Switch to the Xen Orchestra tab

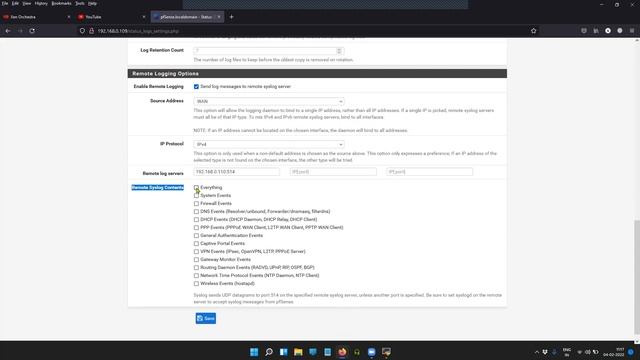[x=37, y=17]
